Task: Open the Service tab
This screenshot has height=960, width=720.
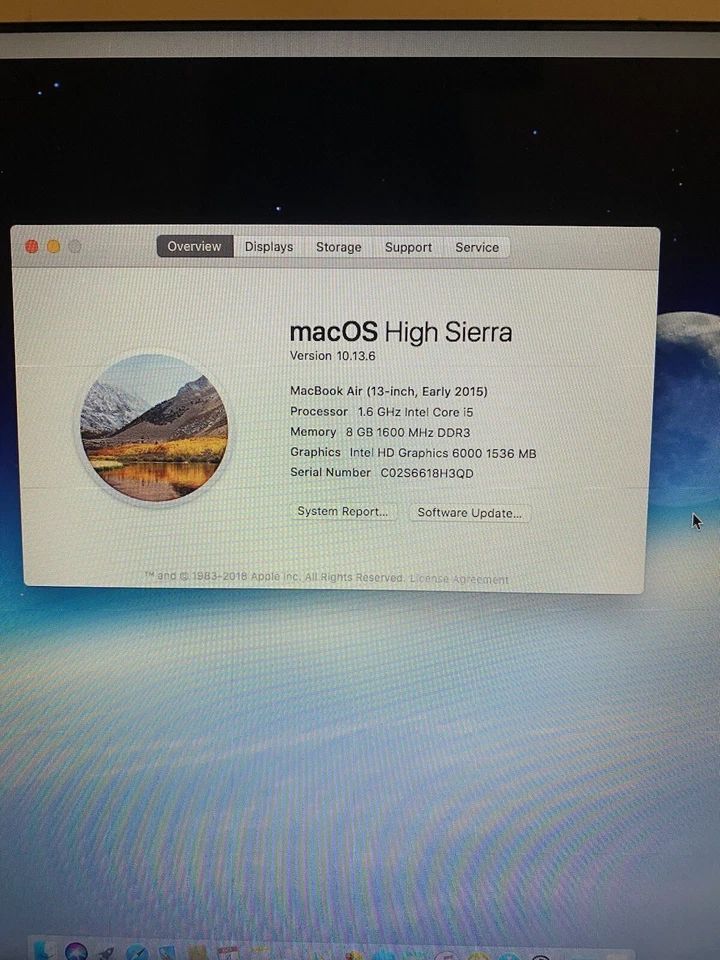Action: 476,247
